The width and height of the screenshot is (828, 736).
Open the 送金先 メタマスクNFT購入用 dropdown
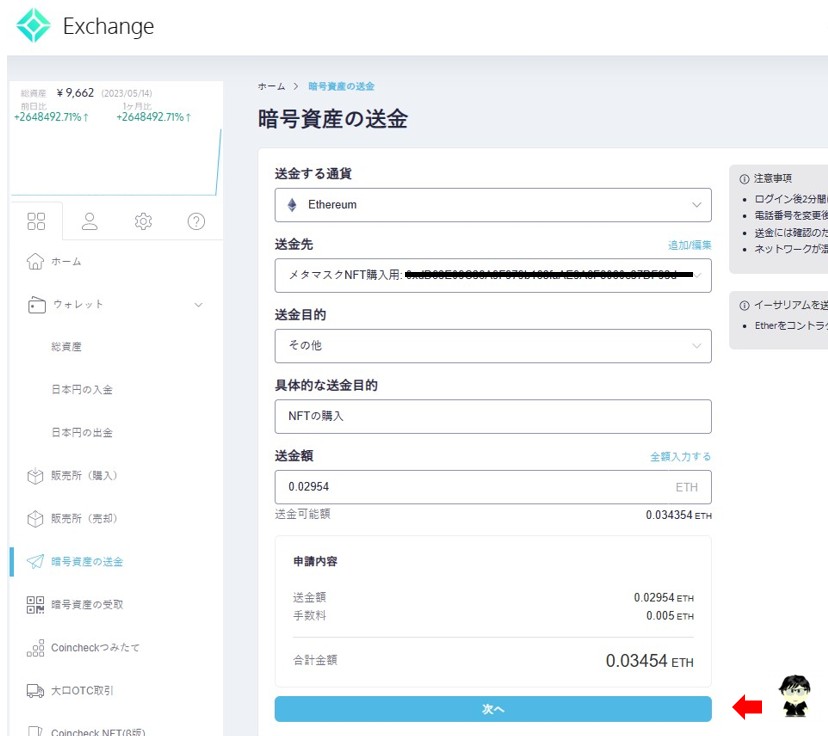pos(493,276)
